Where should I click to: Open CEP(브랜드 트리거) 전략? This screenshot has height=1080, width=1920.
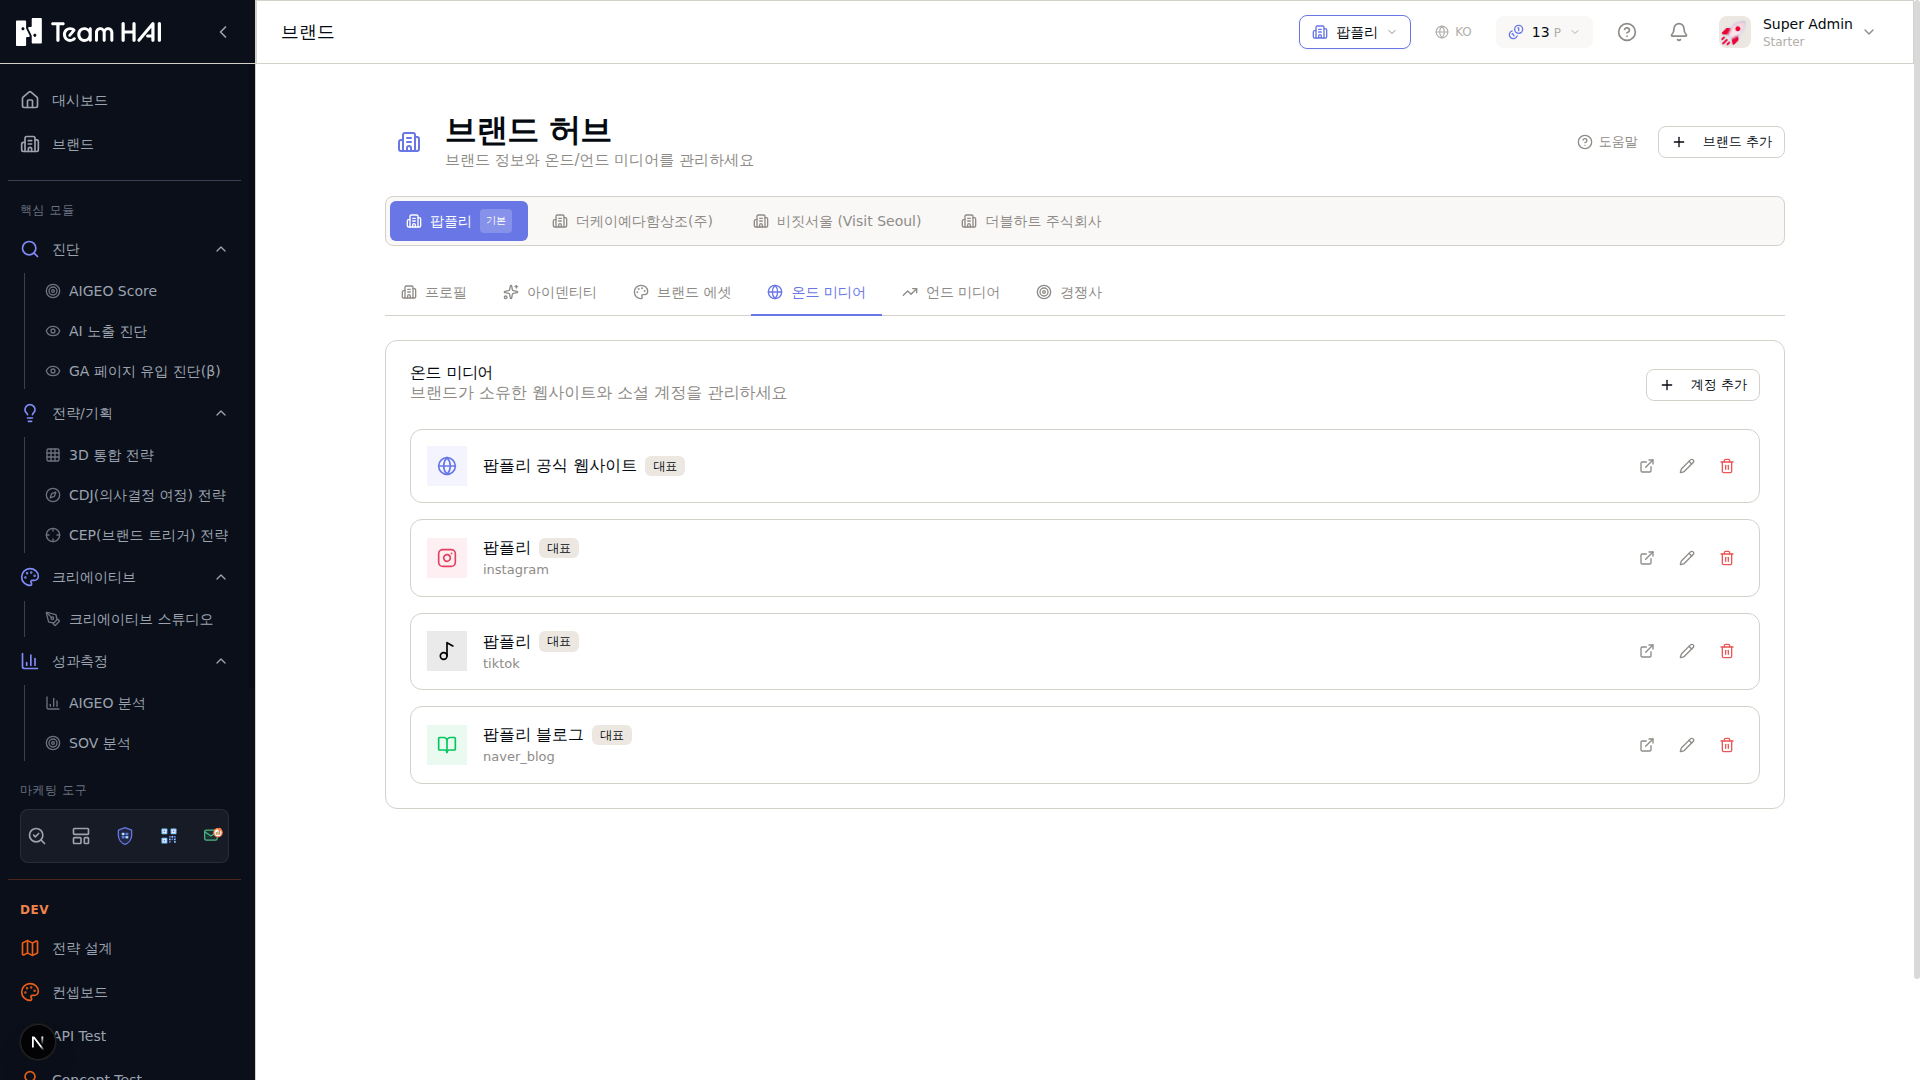(x=136, y=535)
